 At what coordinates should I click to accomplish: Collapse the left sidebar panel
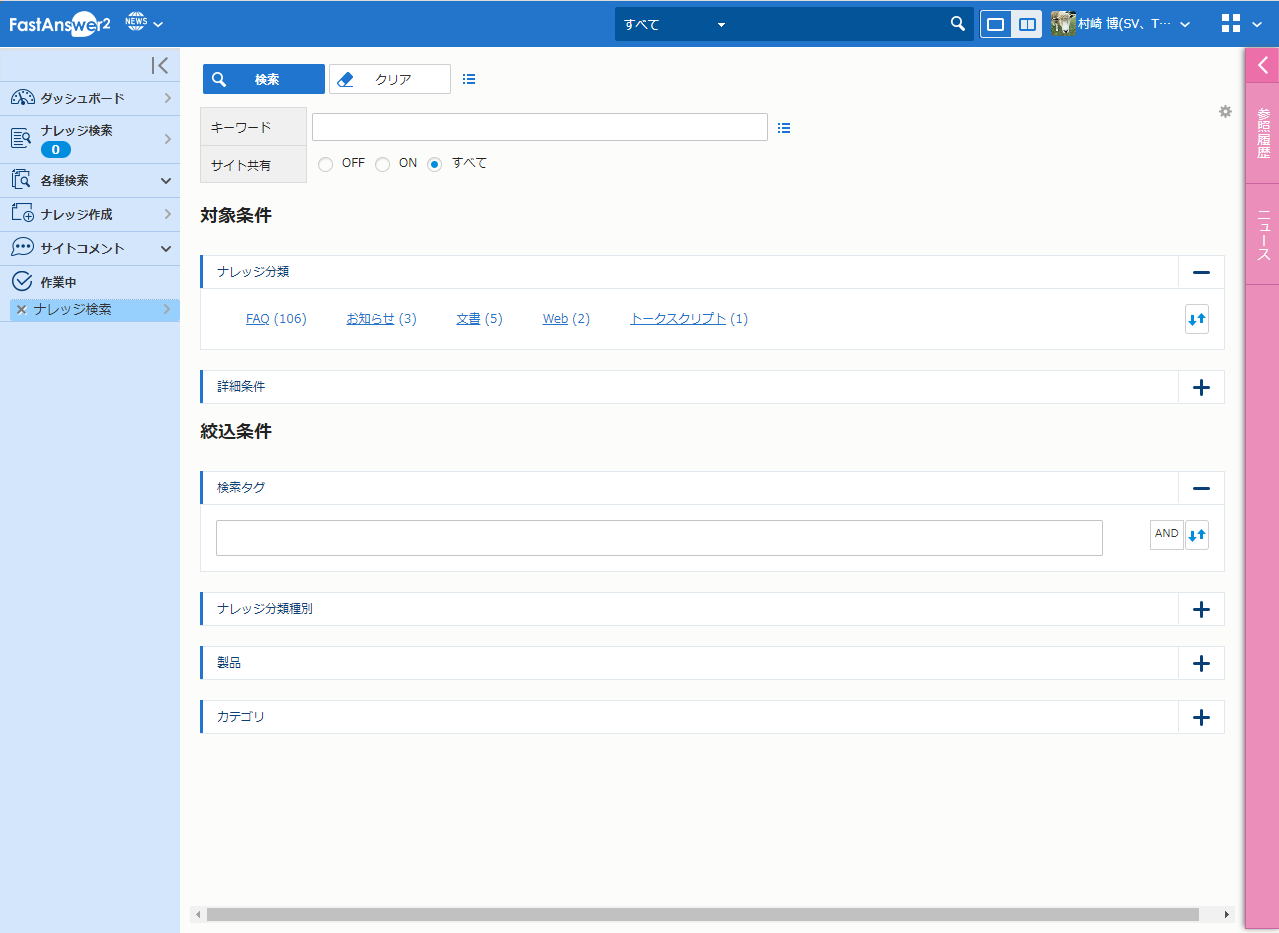159,66
